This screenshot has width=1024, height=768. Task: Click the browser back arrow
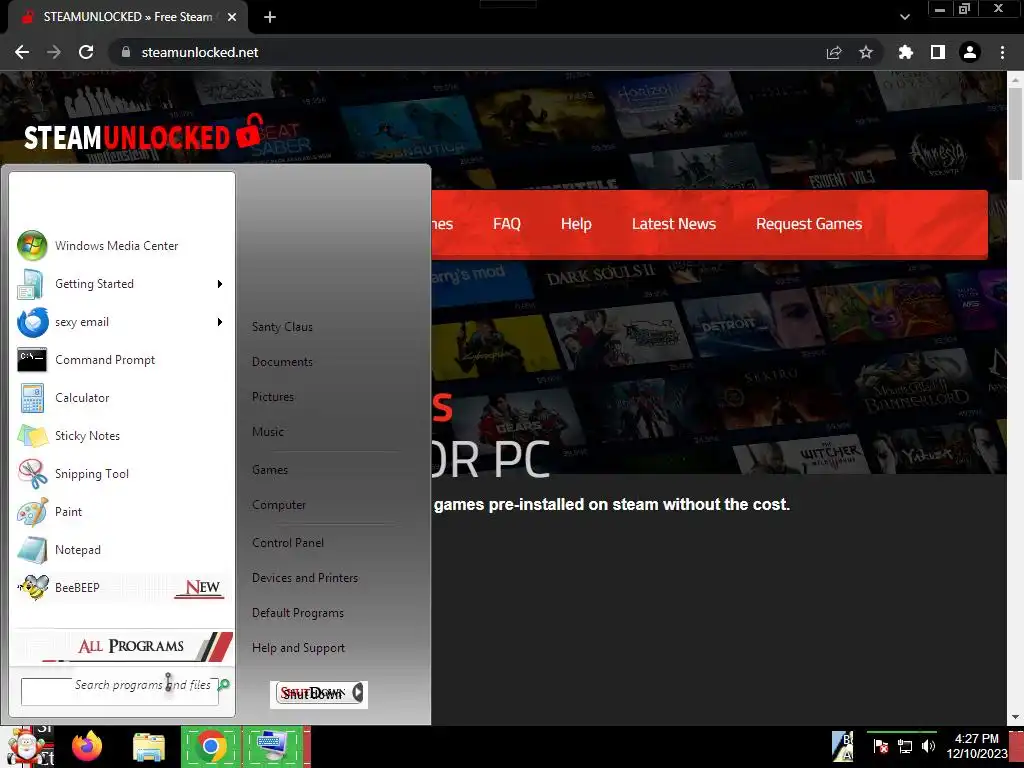22,52
